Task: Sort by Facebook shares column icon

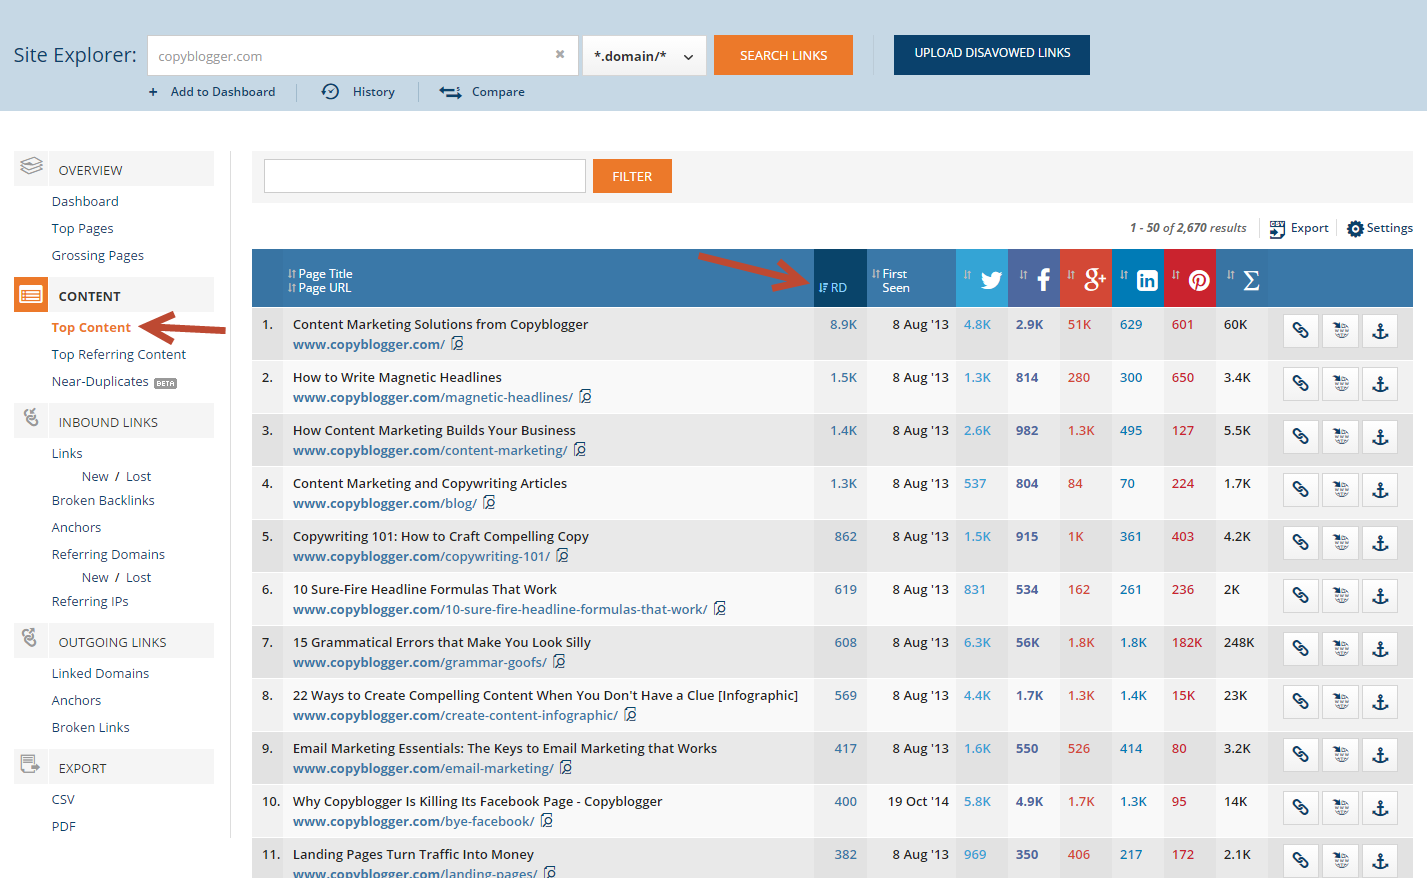Action: 1043,280
